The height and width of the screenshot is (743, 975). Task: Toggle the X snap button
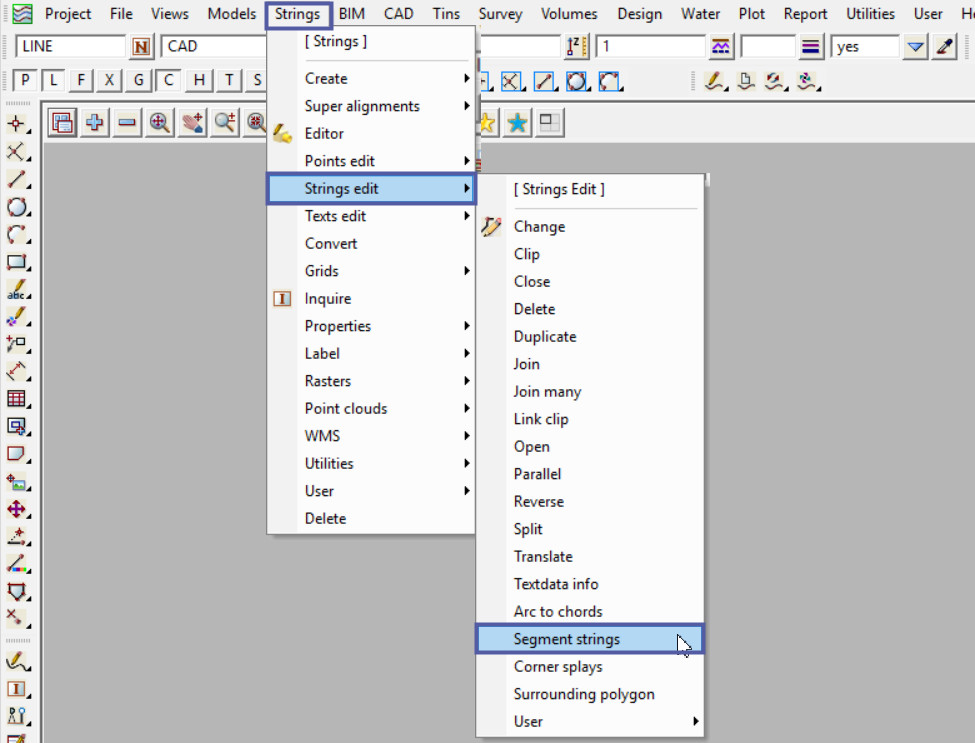pos(109,80)
